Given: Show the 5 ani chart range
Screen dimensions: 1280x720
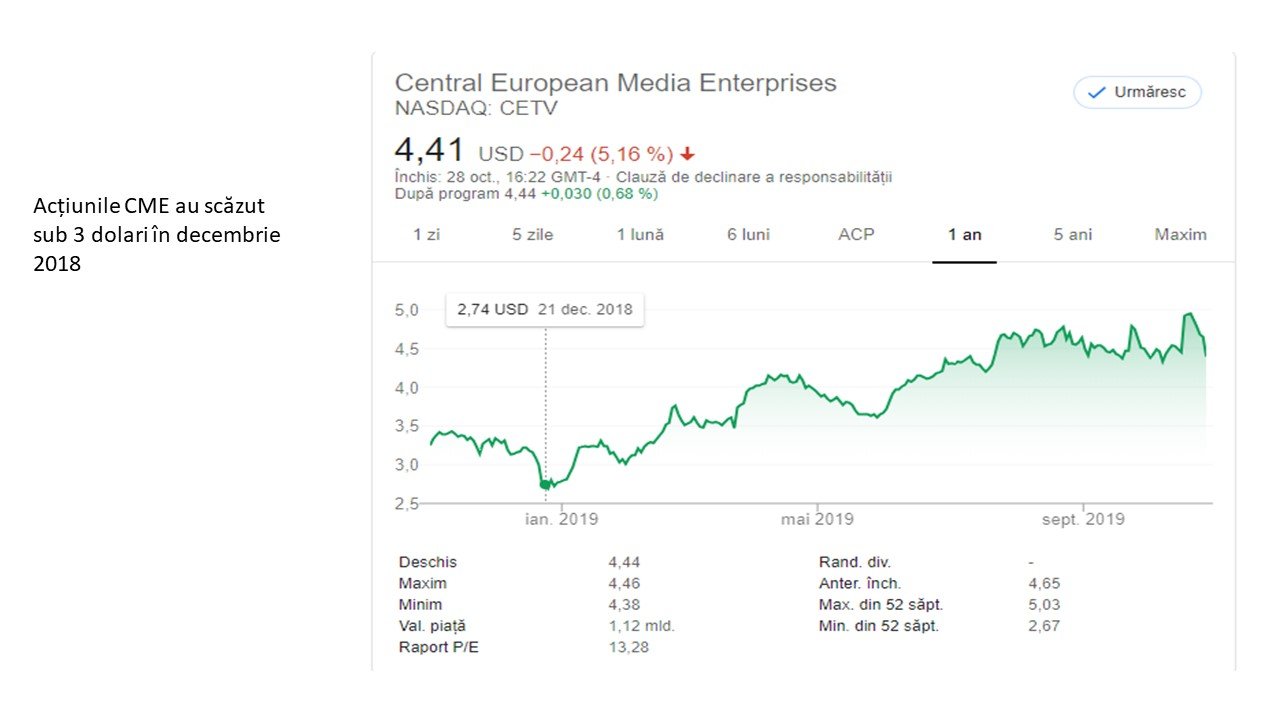Looking at the screenshot, I should click(x=1072, y=235).
